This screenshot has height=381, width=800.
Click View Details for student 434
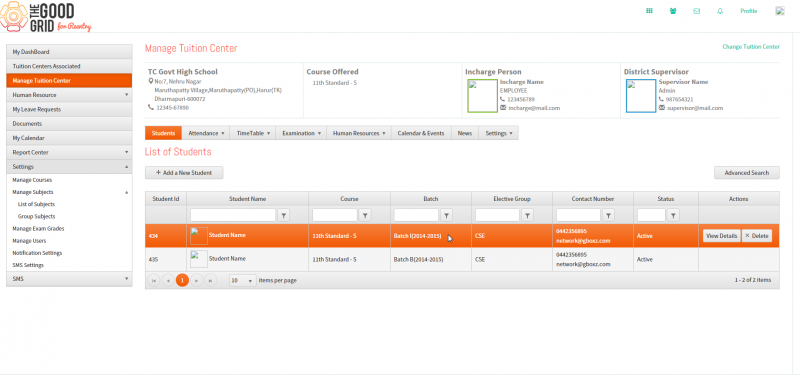tap(721, 236)
